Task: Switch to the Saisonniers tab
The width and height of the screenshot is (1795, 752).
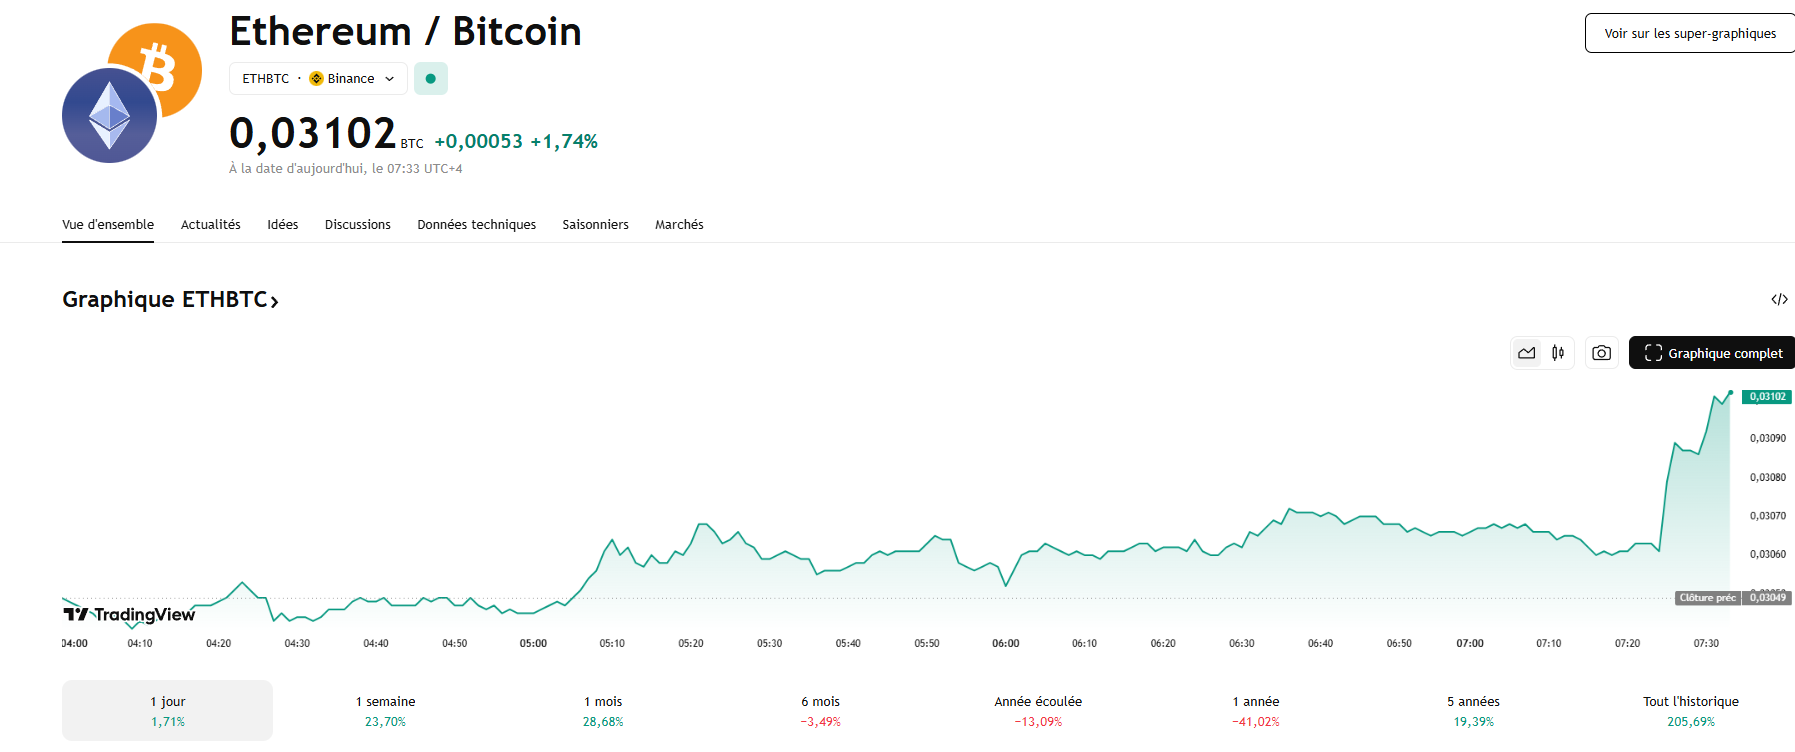Action: (x=595, y=224)
